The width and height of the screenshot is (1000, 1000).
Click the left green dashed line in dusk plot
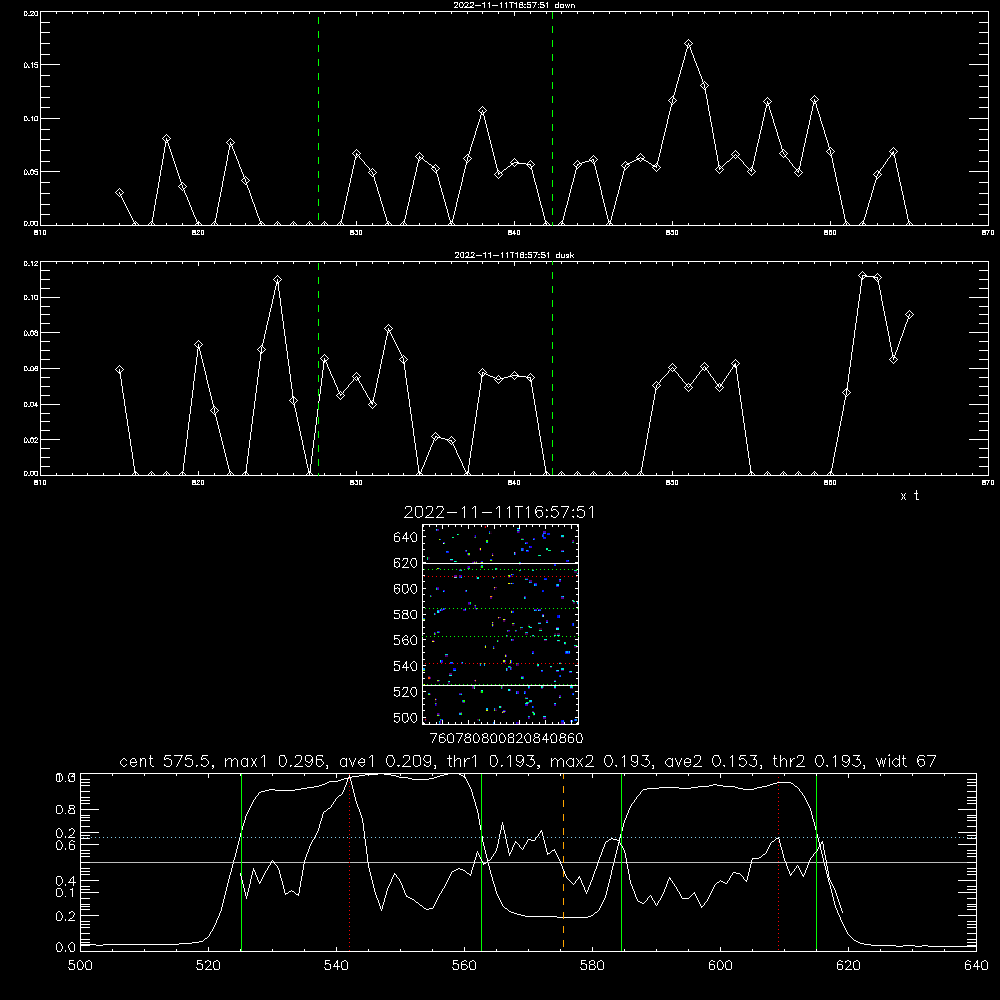pyautogui.click(x=318, y=369)
